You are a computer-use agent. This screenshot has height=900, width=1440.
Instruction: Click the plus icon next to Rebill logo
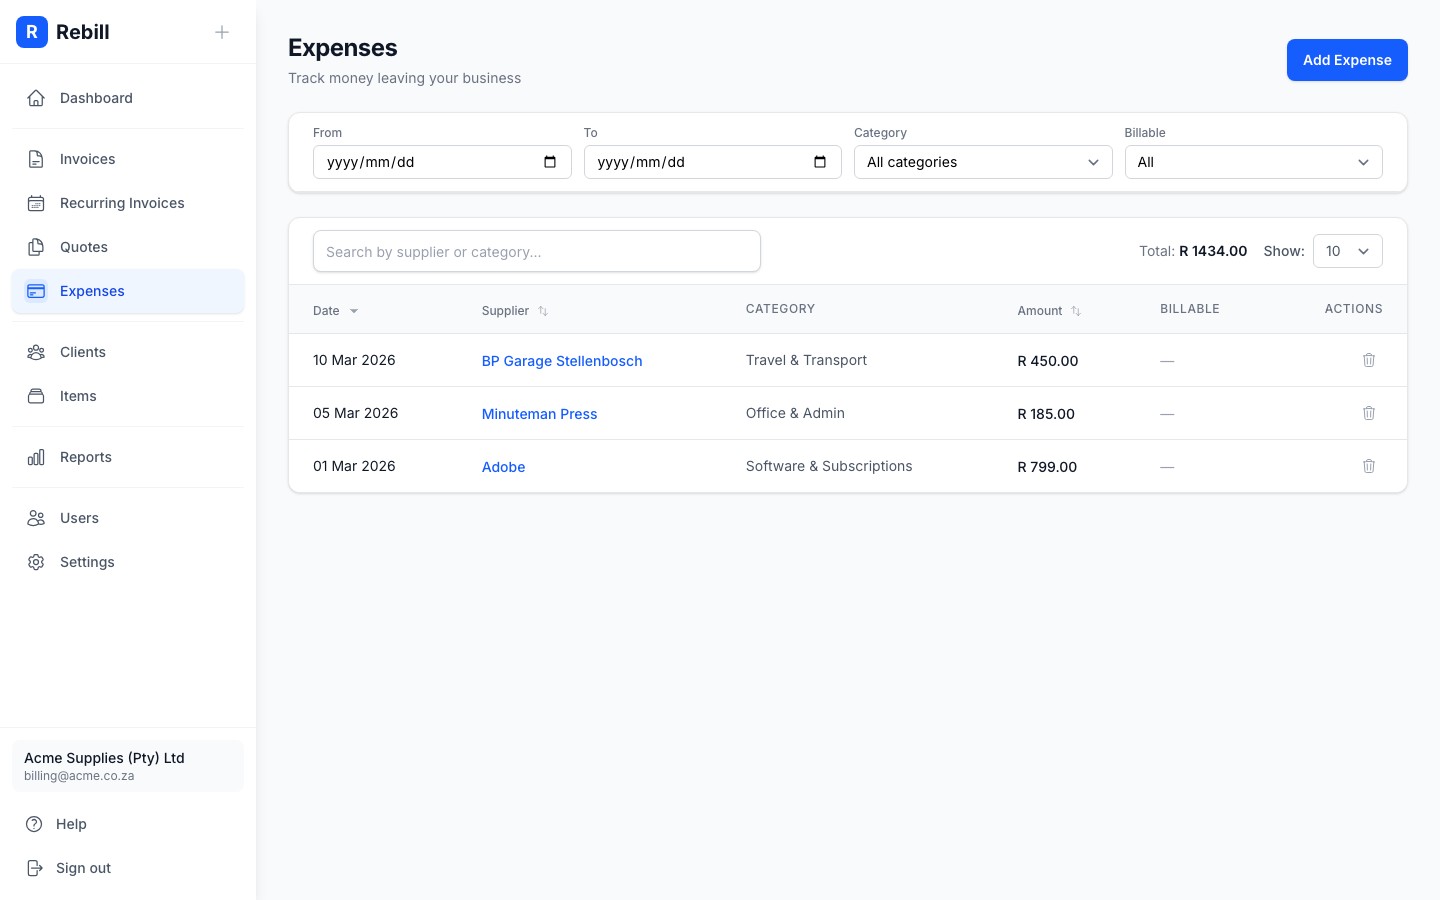pyautogui.click(x=222, y=32)
